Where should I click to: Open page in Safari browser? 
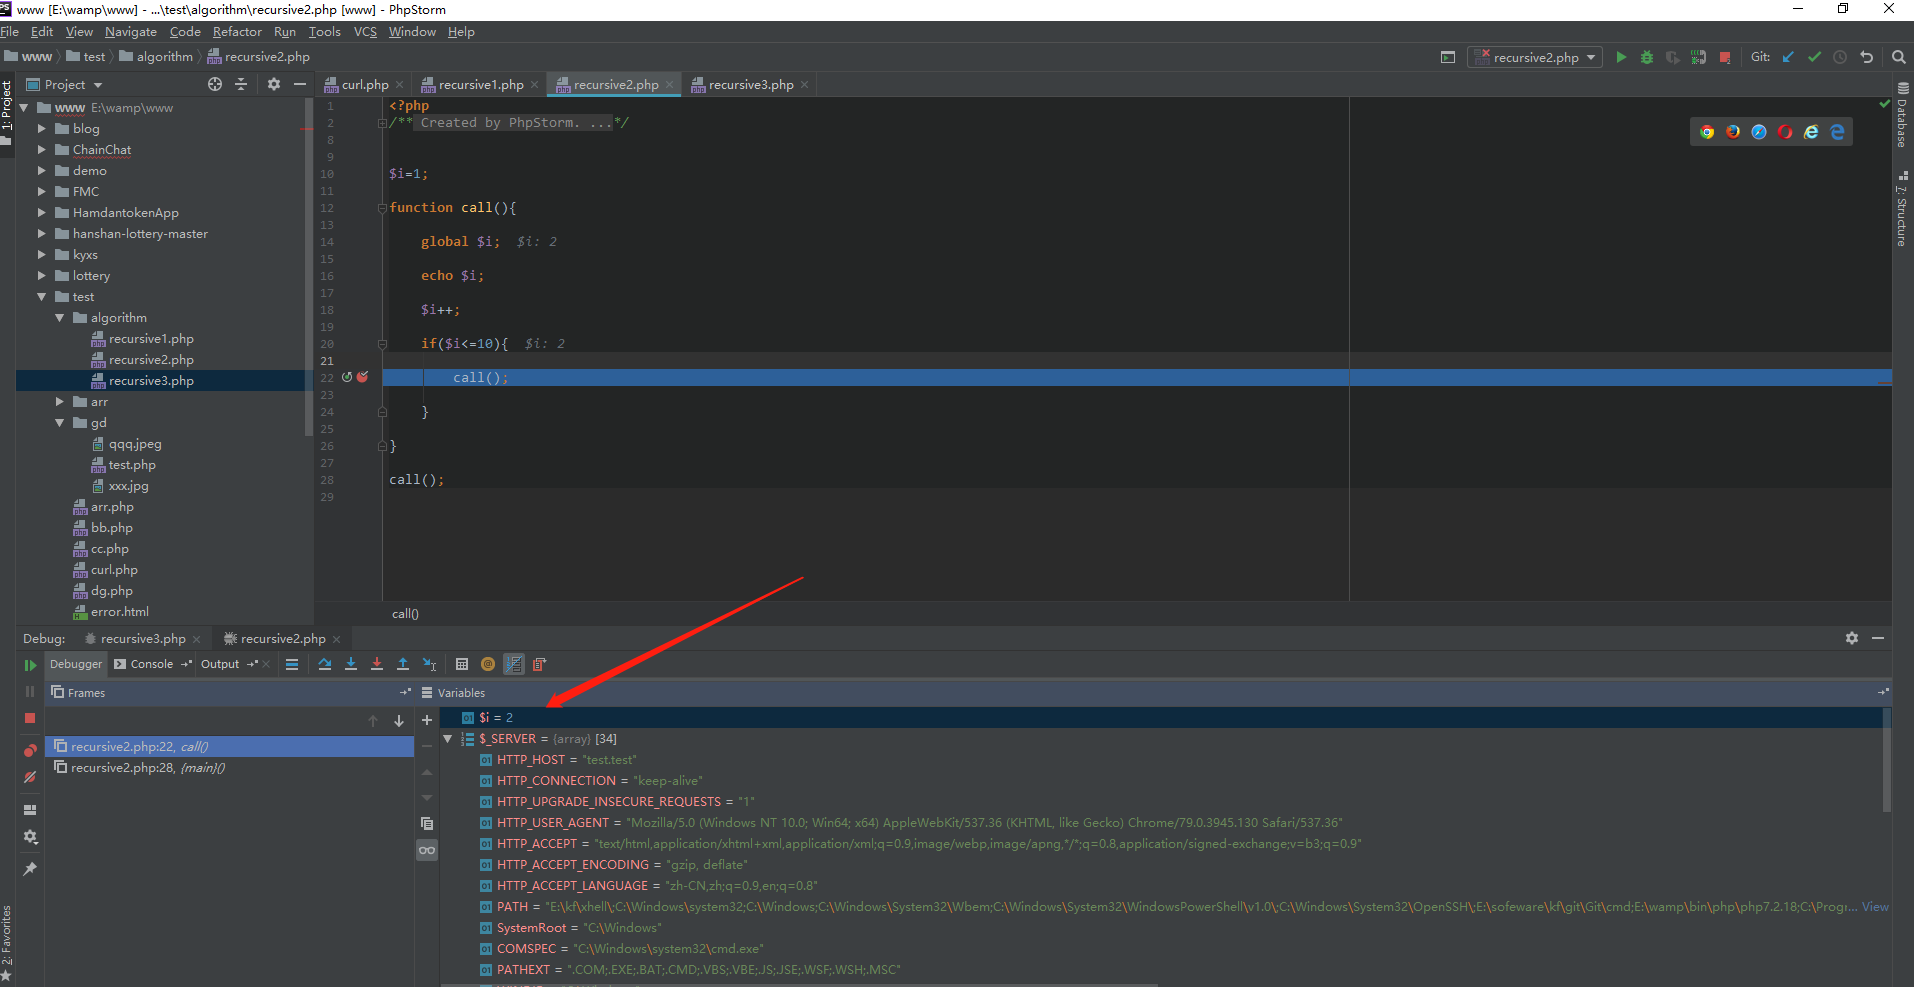(x=1759, y=132)
